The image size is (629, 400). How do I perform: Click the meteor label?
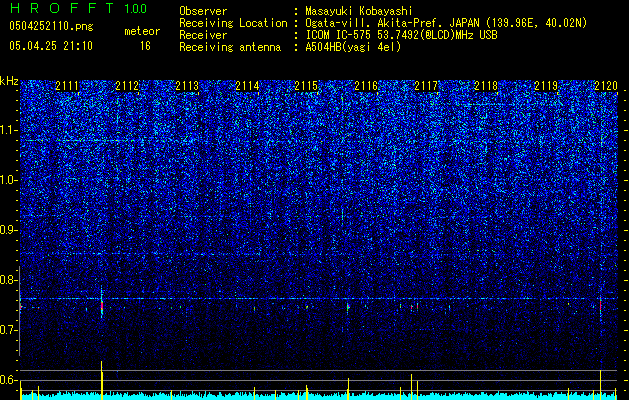pyautogui.click(x=142, y=31)
